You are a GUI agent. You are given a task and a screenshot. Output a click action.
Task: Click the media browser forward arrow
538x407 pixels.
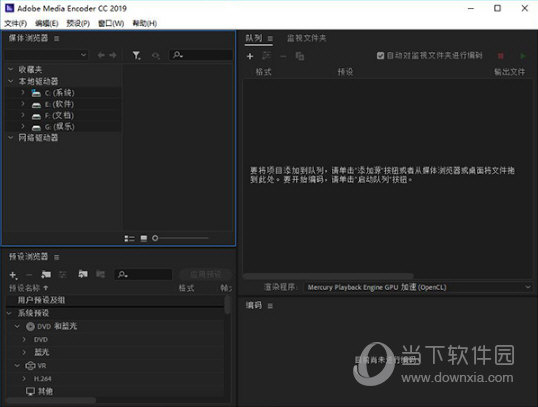(x=113, y=55)
